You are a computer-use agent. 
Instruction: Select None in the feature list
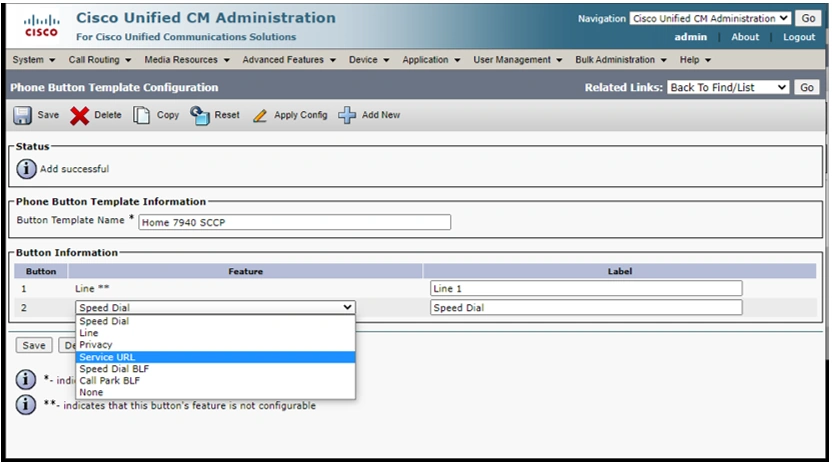(215, 392)
